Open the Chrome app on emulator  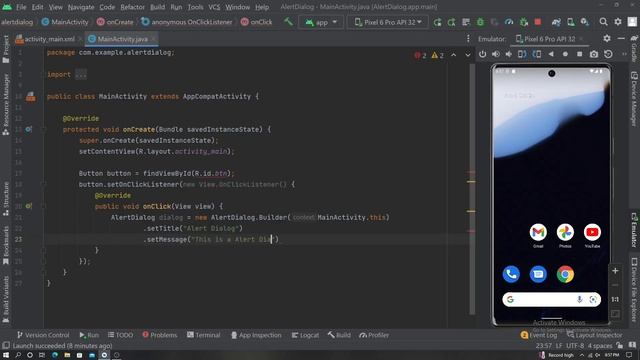click(x=565, y=274)
